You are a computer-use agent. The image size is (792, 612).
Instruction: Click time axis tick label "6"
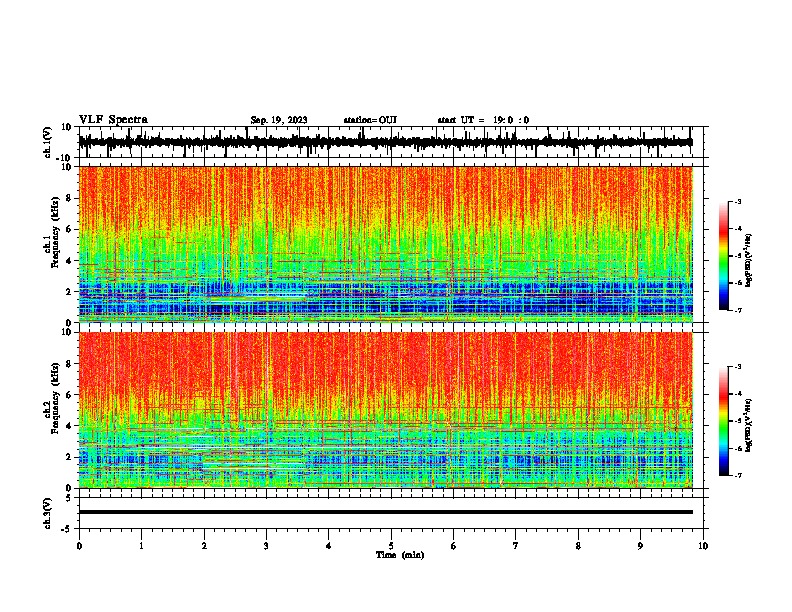click(454, 546)
